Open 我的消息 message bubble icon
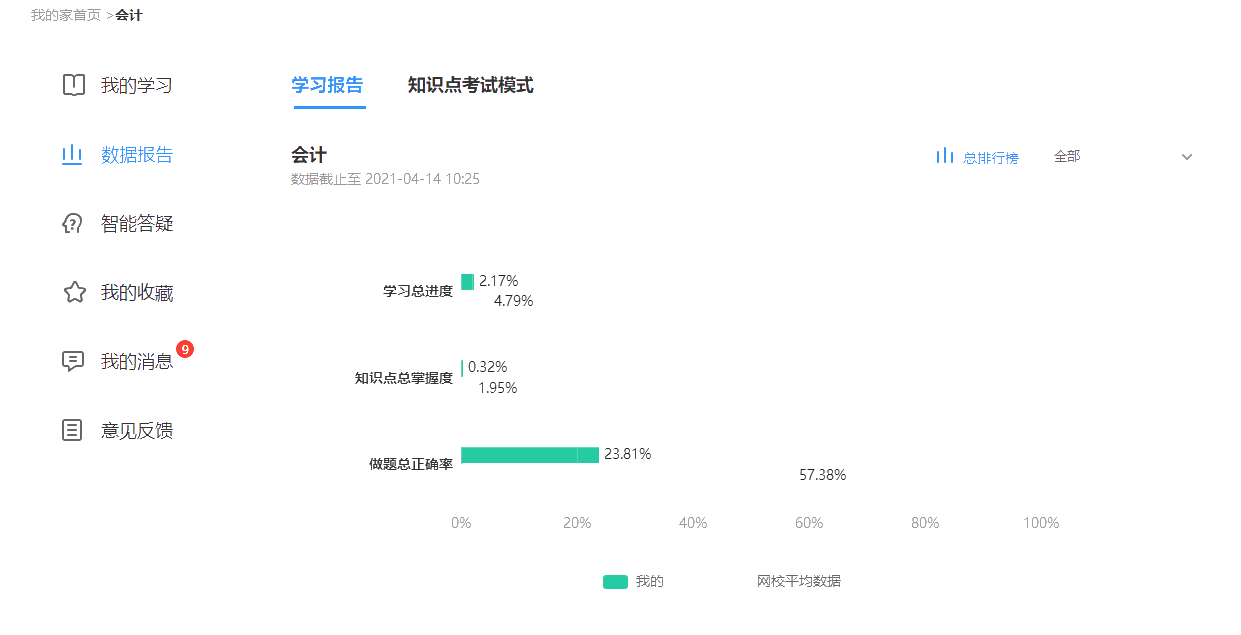 tap(72, 361)
